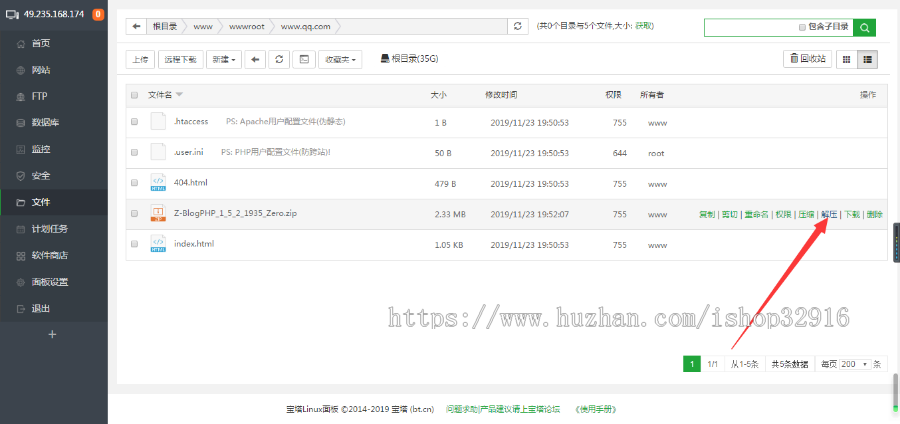The width and height of the screenshot is (900, 424).
Task: Click the 远程下载 button
Action: [x=180, y=60]
